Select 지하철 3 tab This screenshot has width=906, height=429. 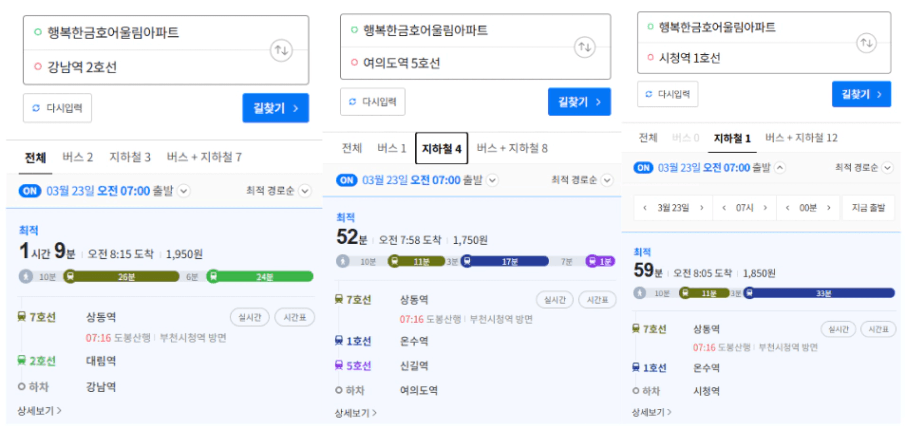click(x=131, y=157)
